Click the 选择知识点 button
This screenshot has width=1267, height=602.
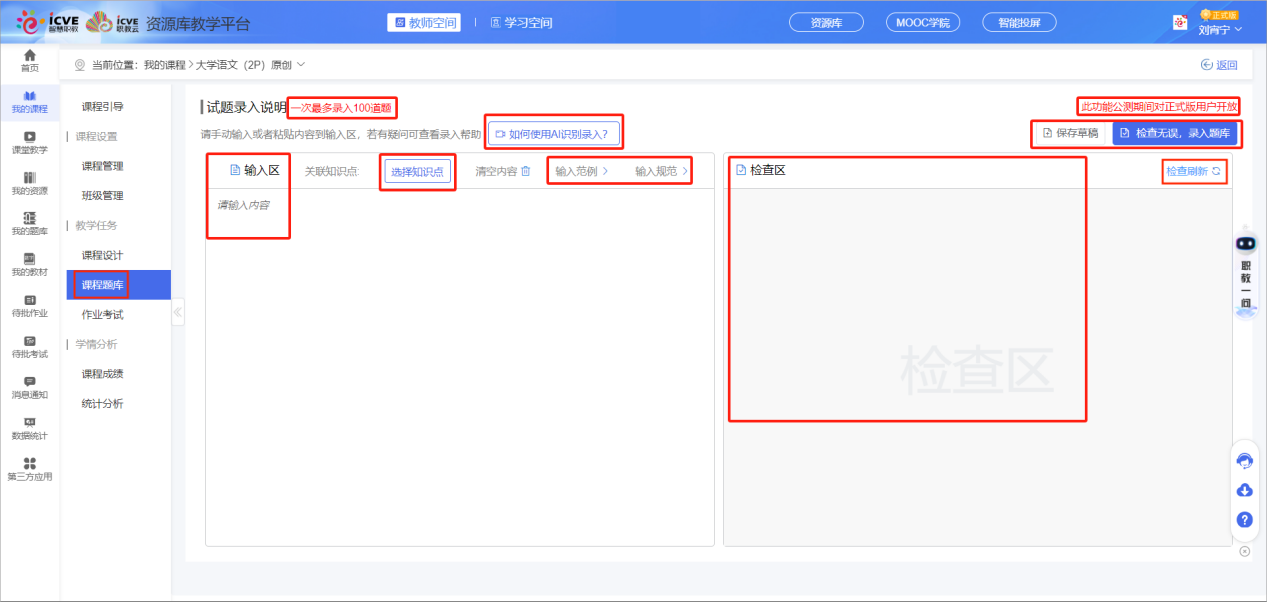[x=417, y=172]
